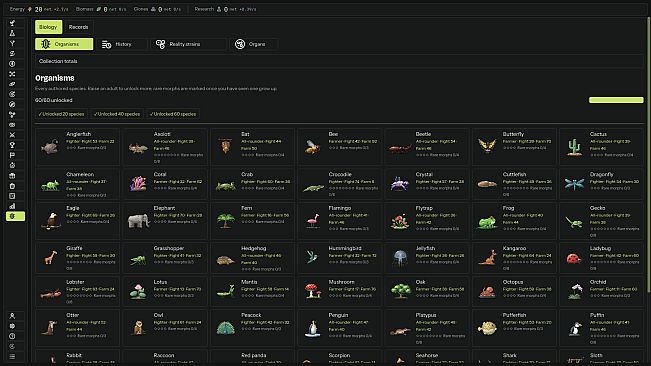Screen dimensions: 651x366
Task: Click the unlocked species progress bar
Action: [616, 100]
